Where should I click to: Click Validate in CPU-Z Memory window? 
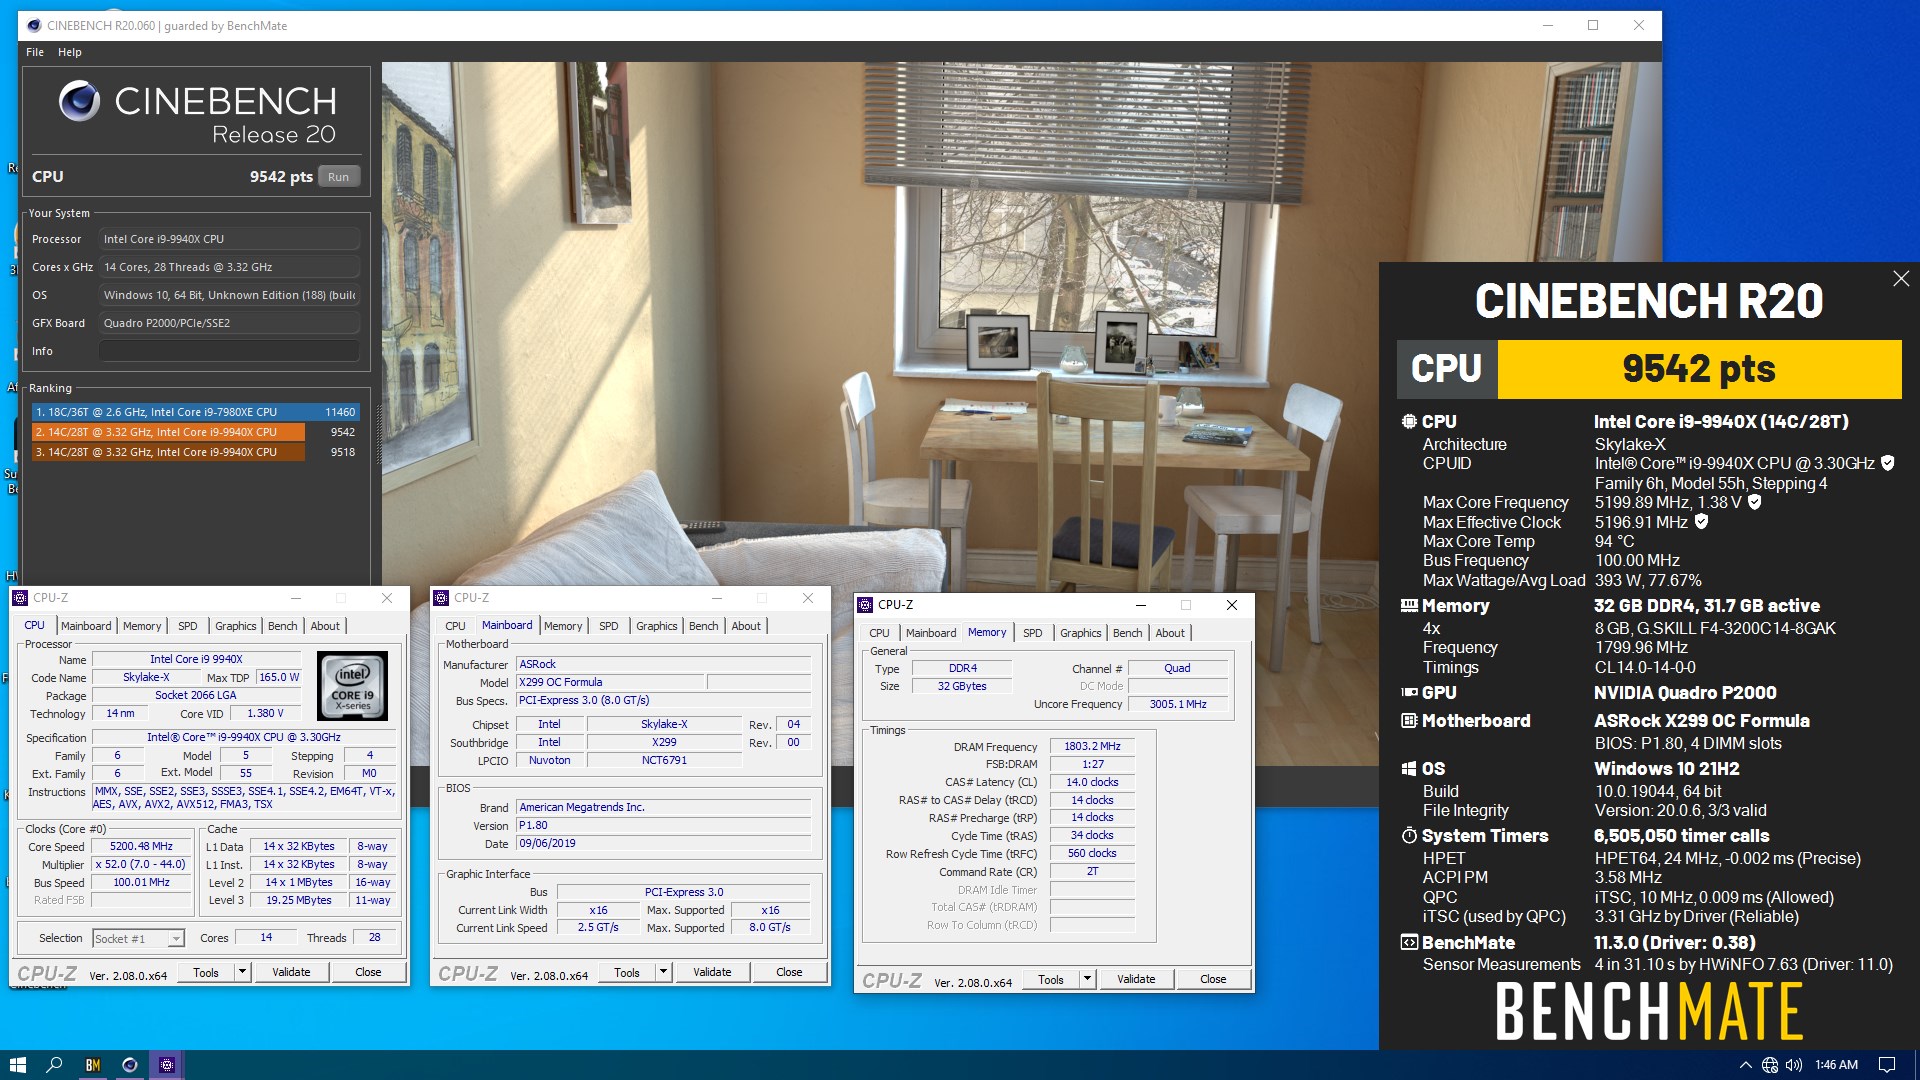(1136, 979)
